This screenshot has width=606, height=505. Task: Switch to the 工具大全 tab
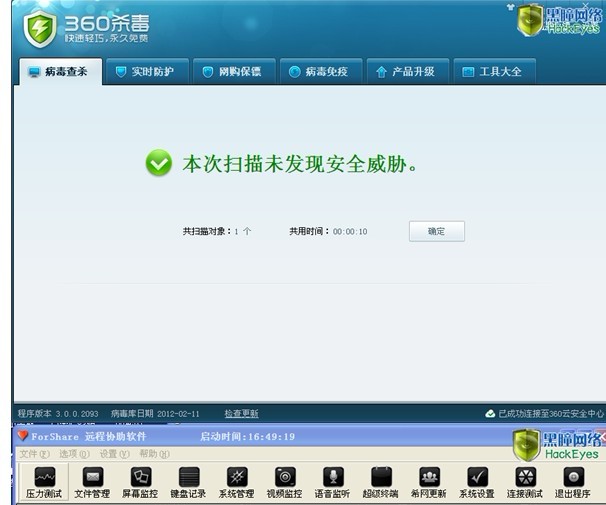pyautogui.click(x=495, y=71)
